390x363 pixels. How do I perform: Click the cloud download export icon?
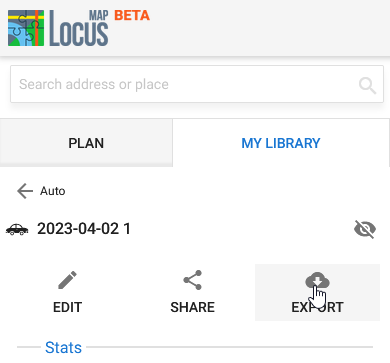pos(317,280)
